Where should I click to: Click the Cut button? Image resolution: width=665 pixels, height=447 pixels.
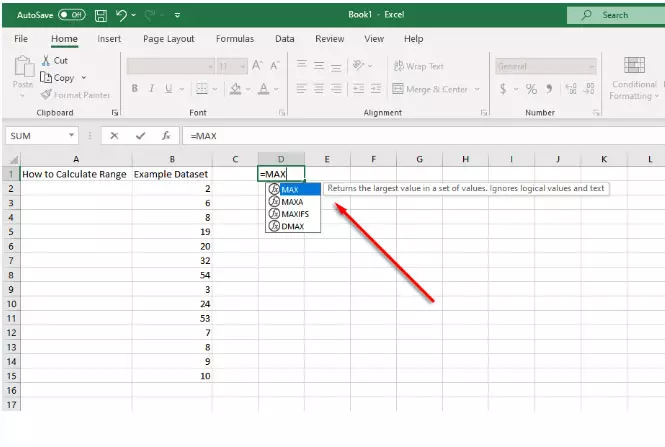pos(55,61)
